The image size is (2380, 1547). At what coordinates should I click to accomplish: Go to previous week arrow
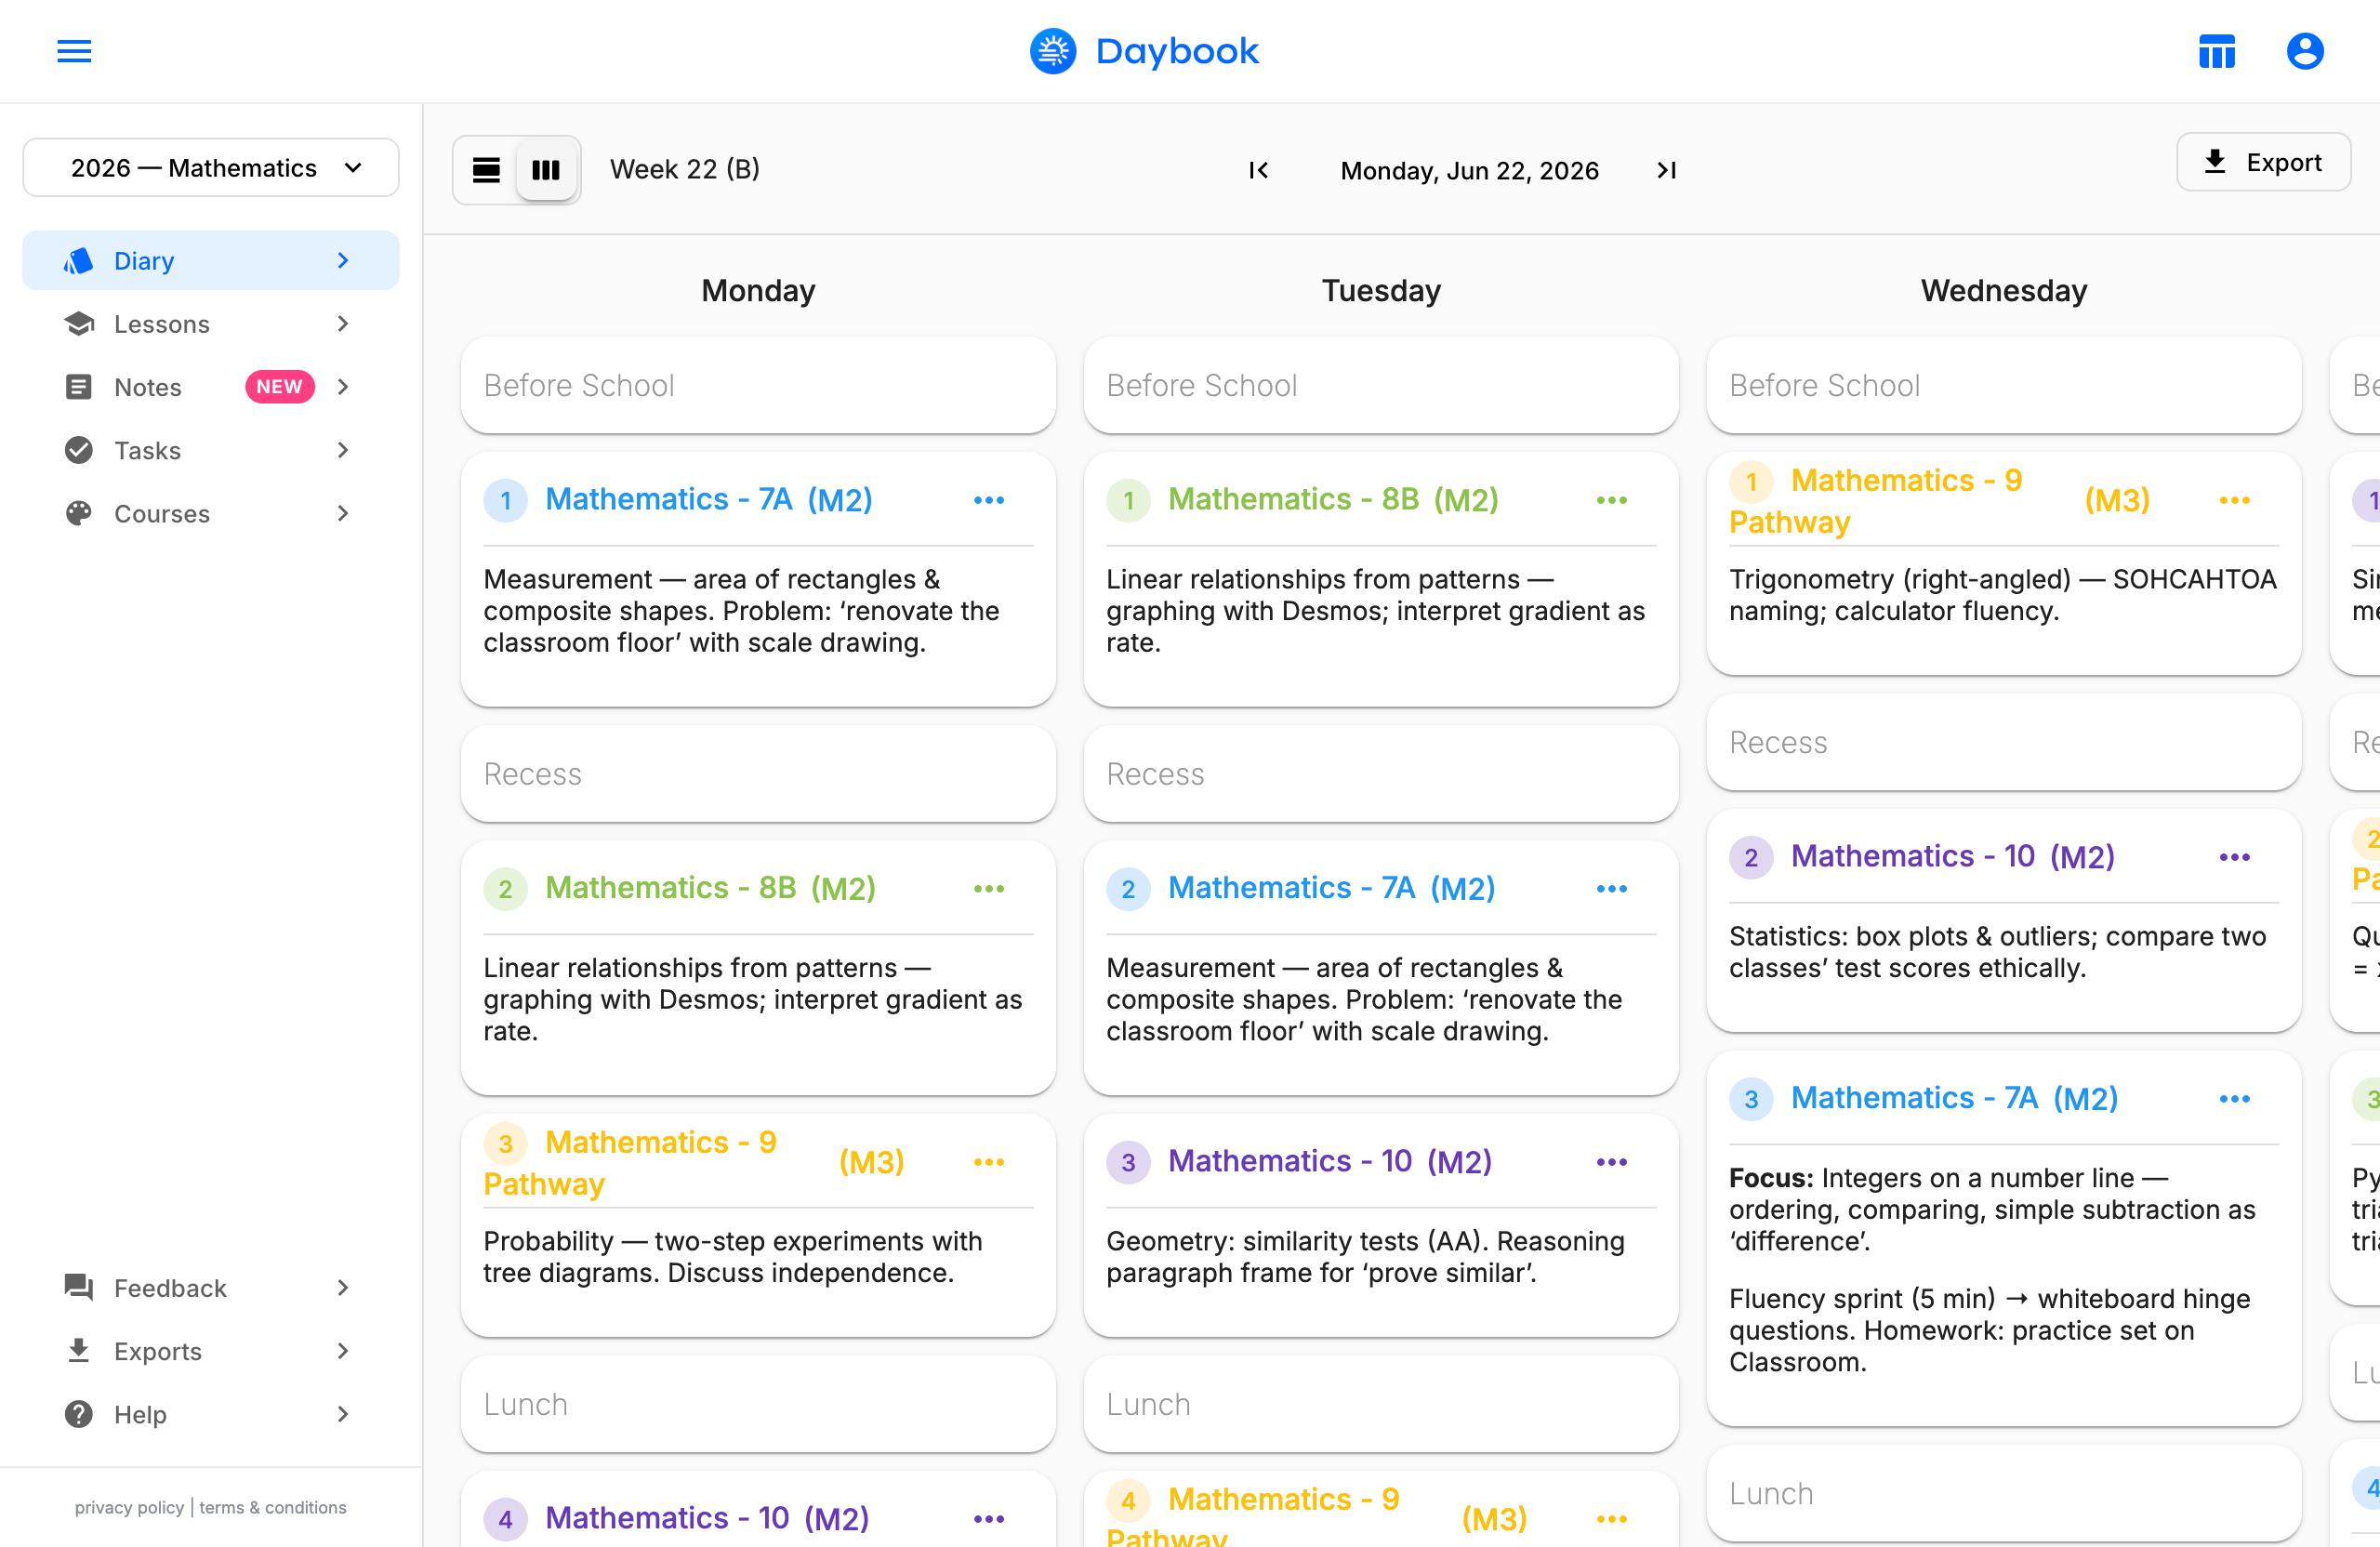(1258, 171)
